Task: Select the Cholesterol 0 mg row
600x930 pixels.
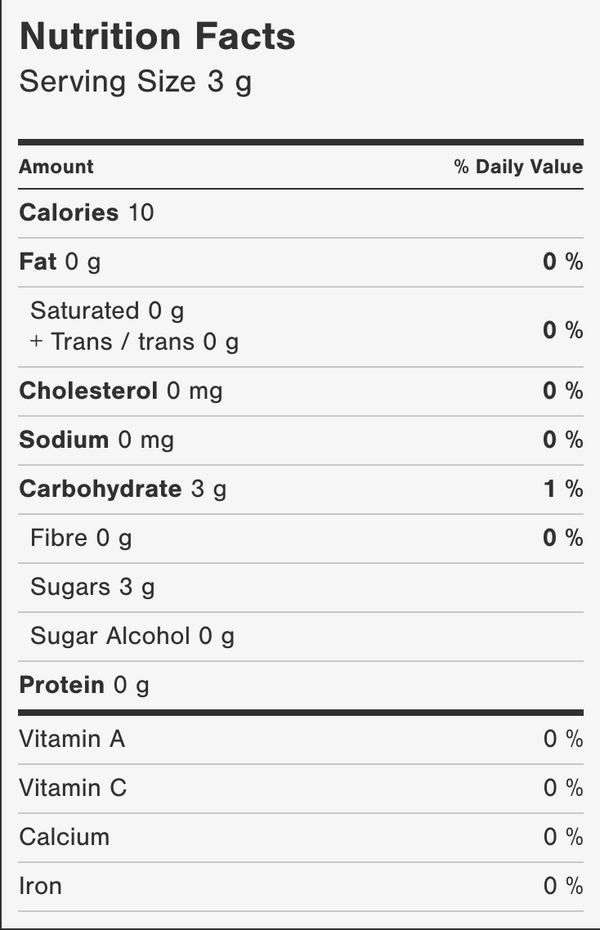Action: click(301, 391)
